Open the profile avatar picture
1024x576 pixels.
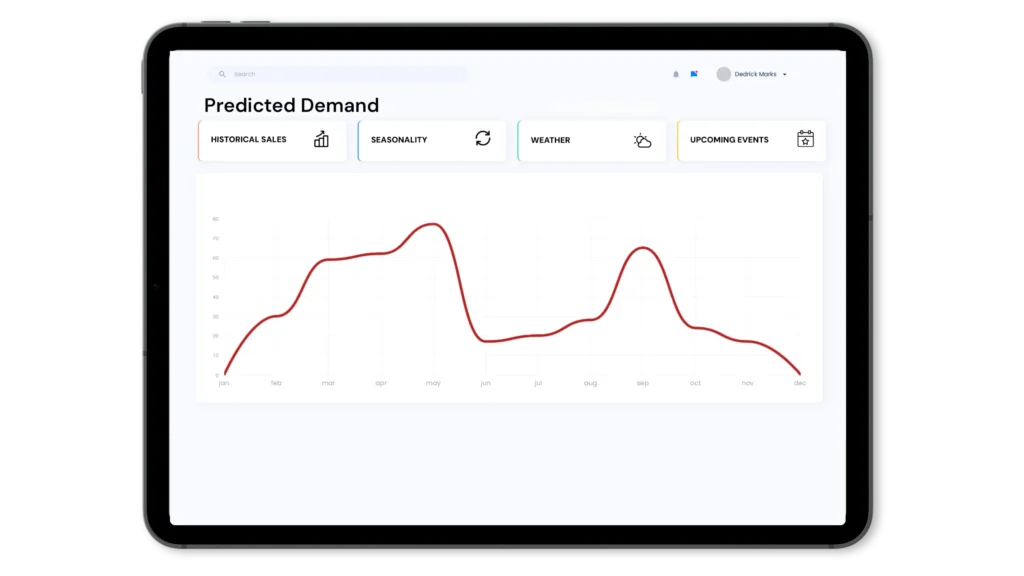click(x=722, y=73)
